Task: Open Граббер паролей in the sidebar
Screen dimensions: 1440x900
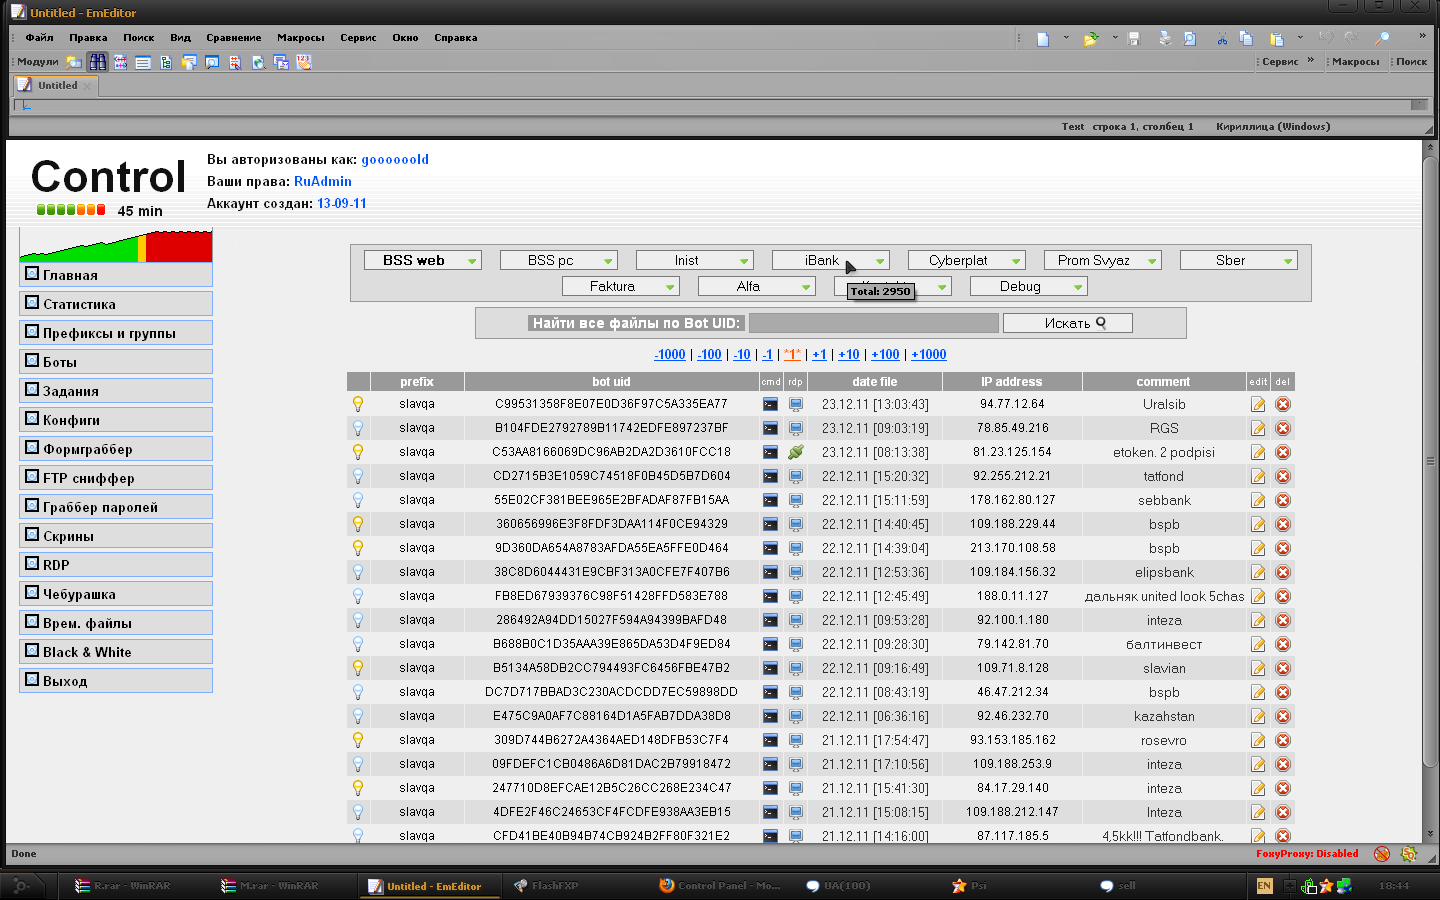Action: click(116, 506)
